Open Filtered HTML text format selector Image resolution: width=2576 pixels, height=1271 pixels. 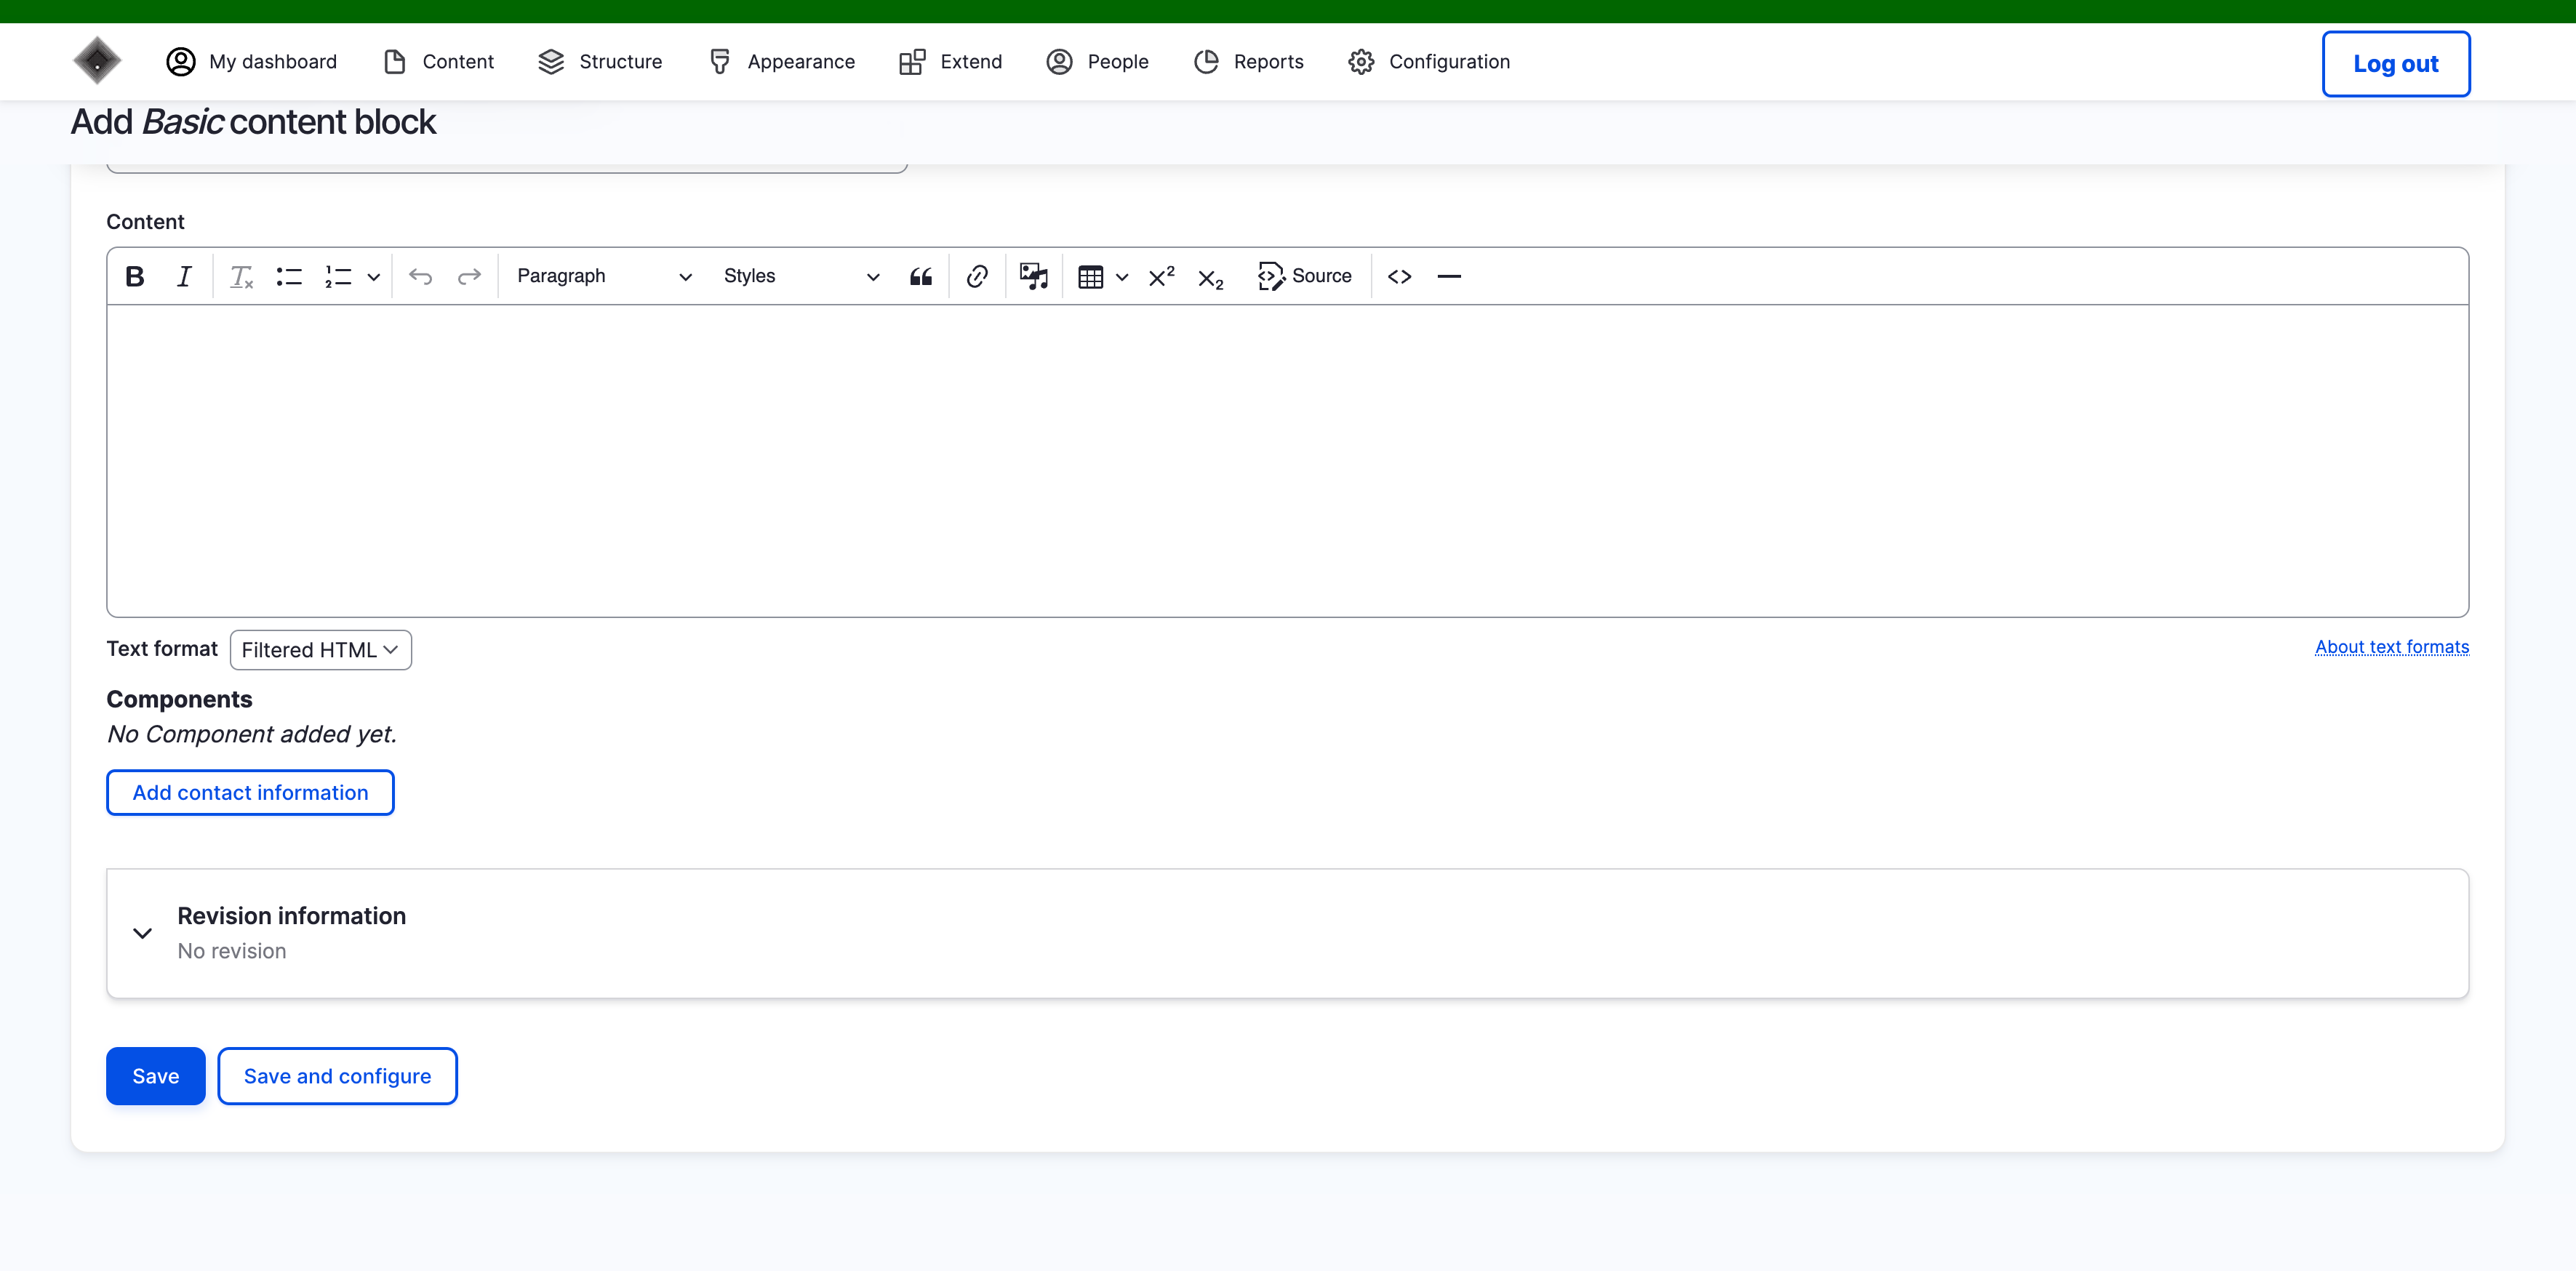[x=320, y=650]
